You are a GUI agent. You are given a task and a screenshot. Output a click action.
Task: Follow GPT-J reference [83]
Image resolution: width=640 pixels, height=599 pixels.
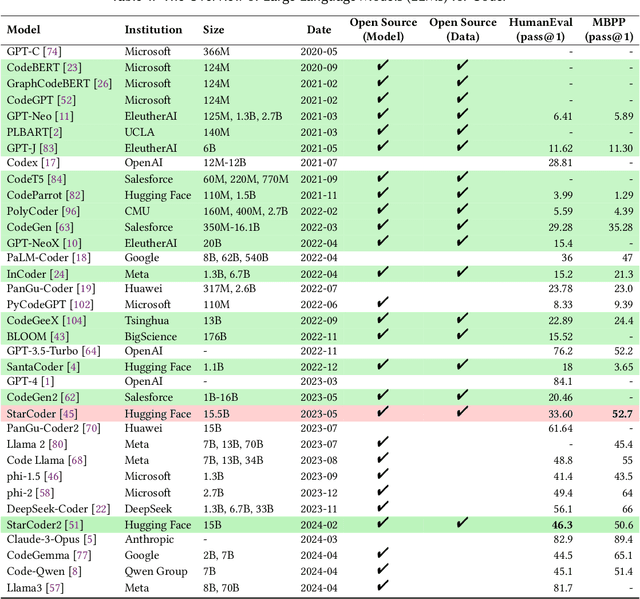[x=49, y=148]
